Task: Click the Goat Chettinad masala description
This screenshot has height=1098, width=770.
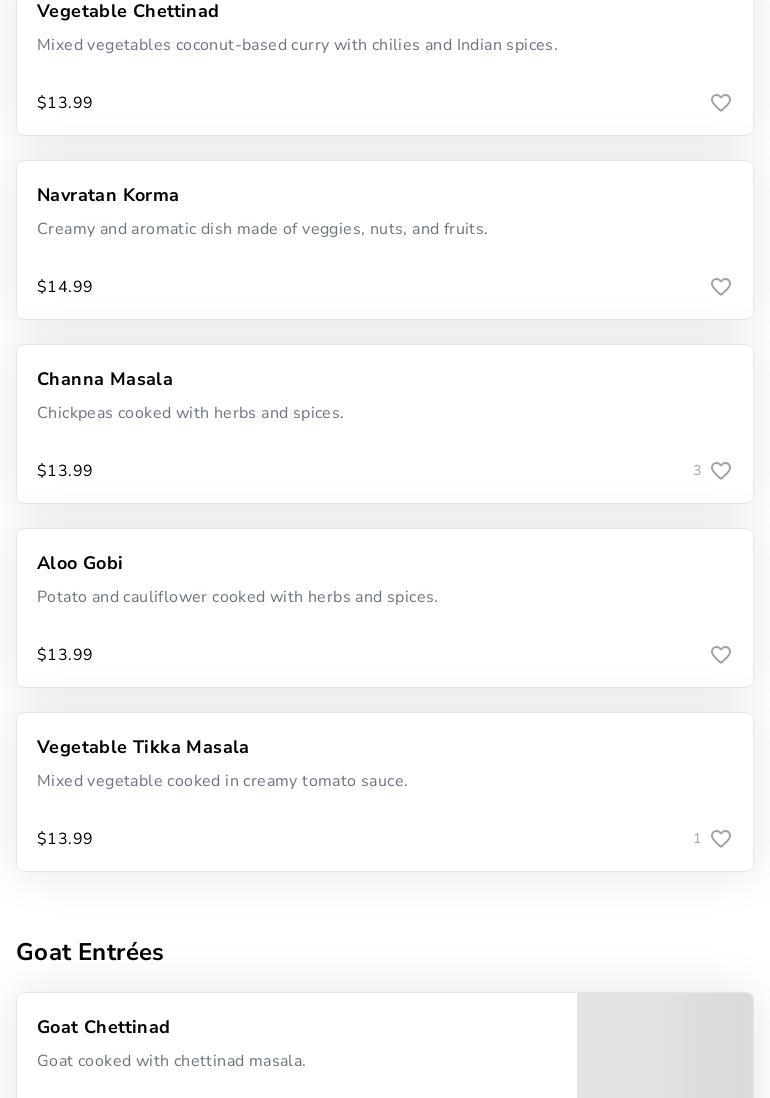Action: [x=171, y=1061]
